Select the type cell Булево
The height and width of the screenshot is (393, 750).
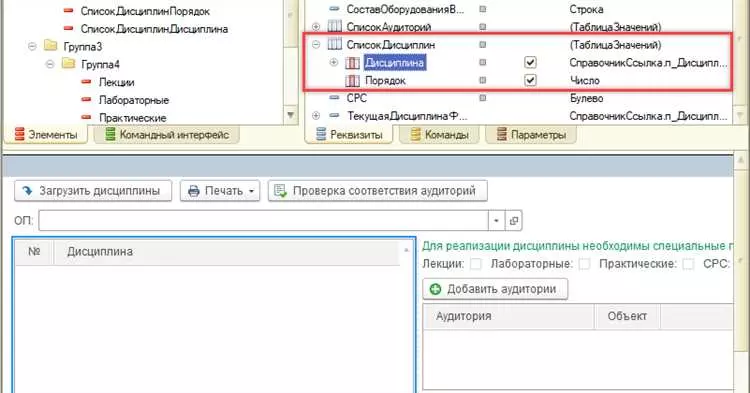pos(586,98)
